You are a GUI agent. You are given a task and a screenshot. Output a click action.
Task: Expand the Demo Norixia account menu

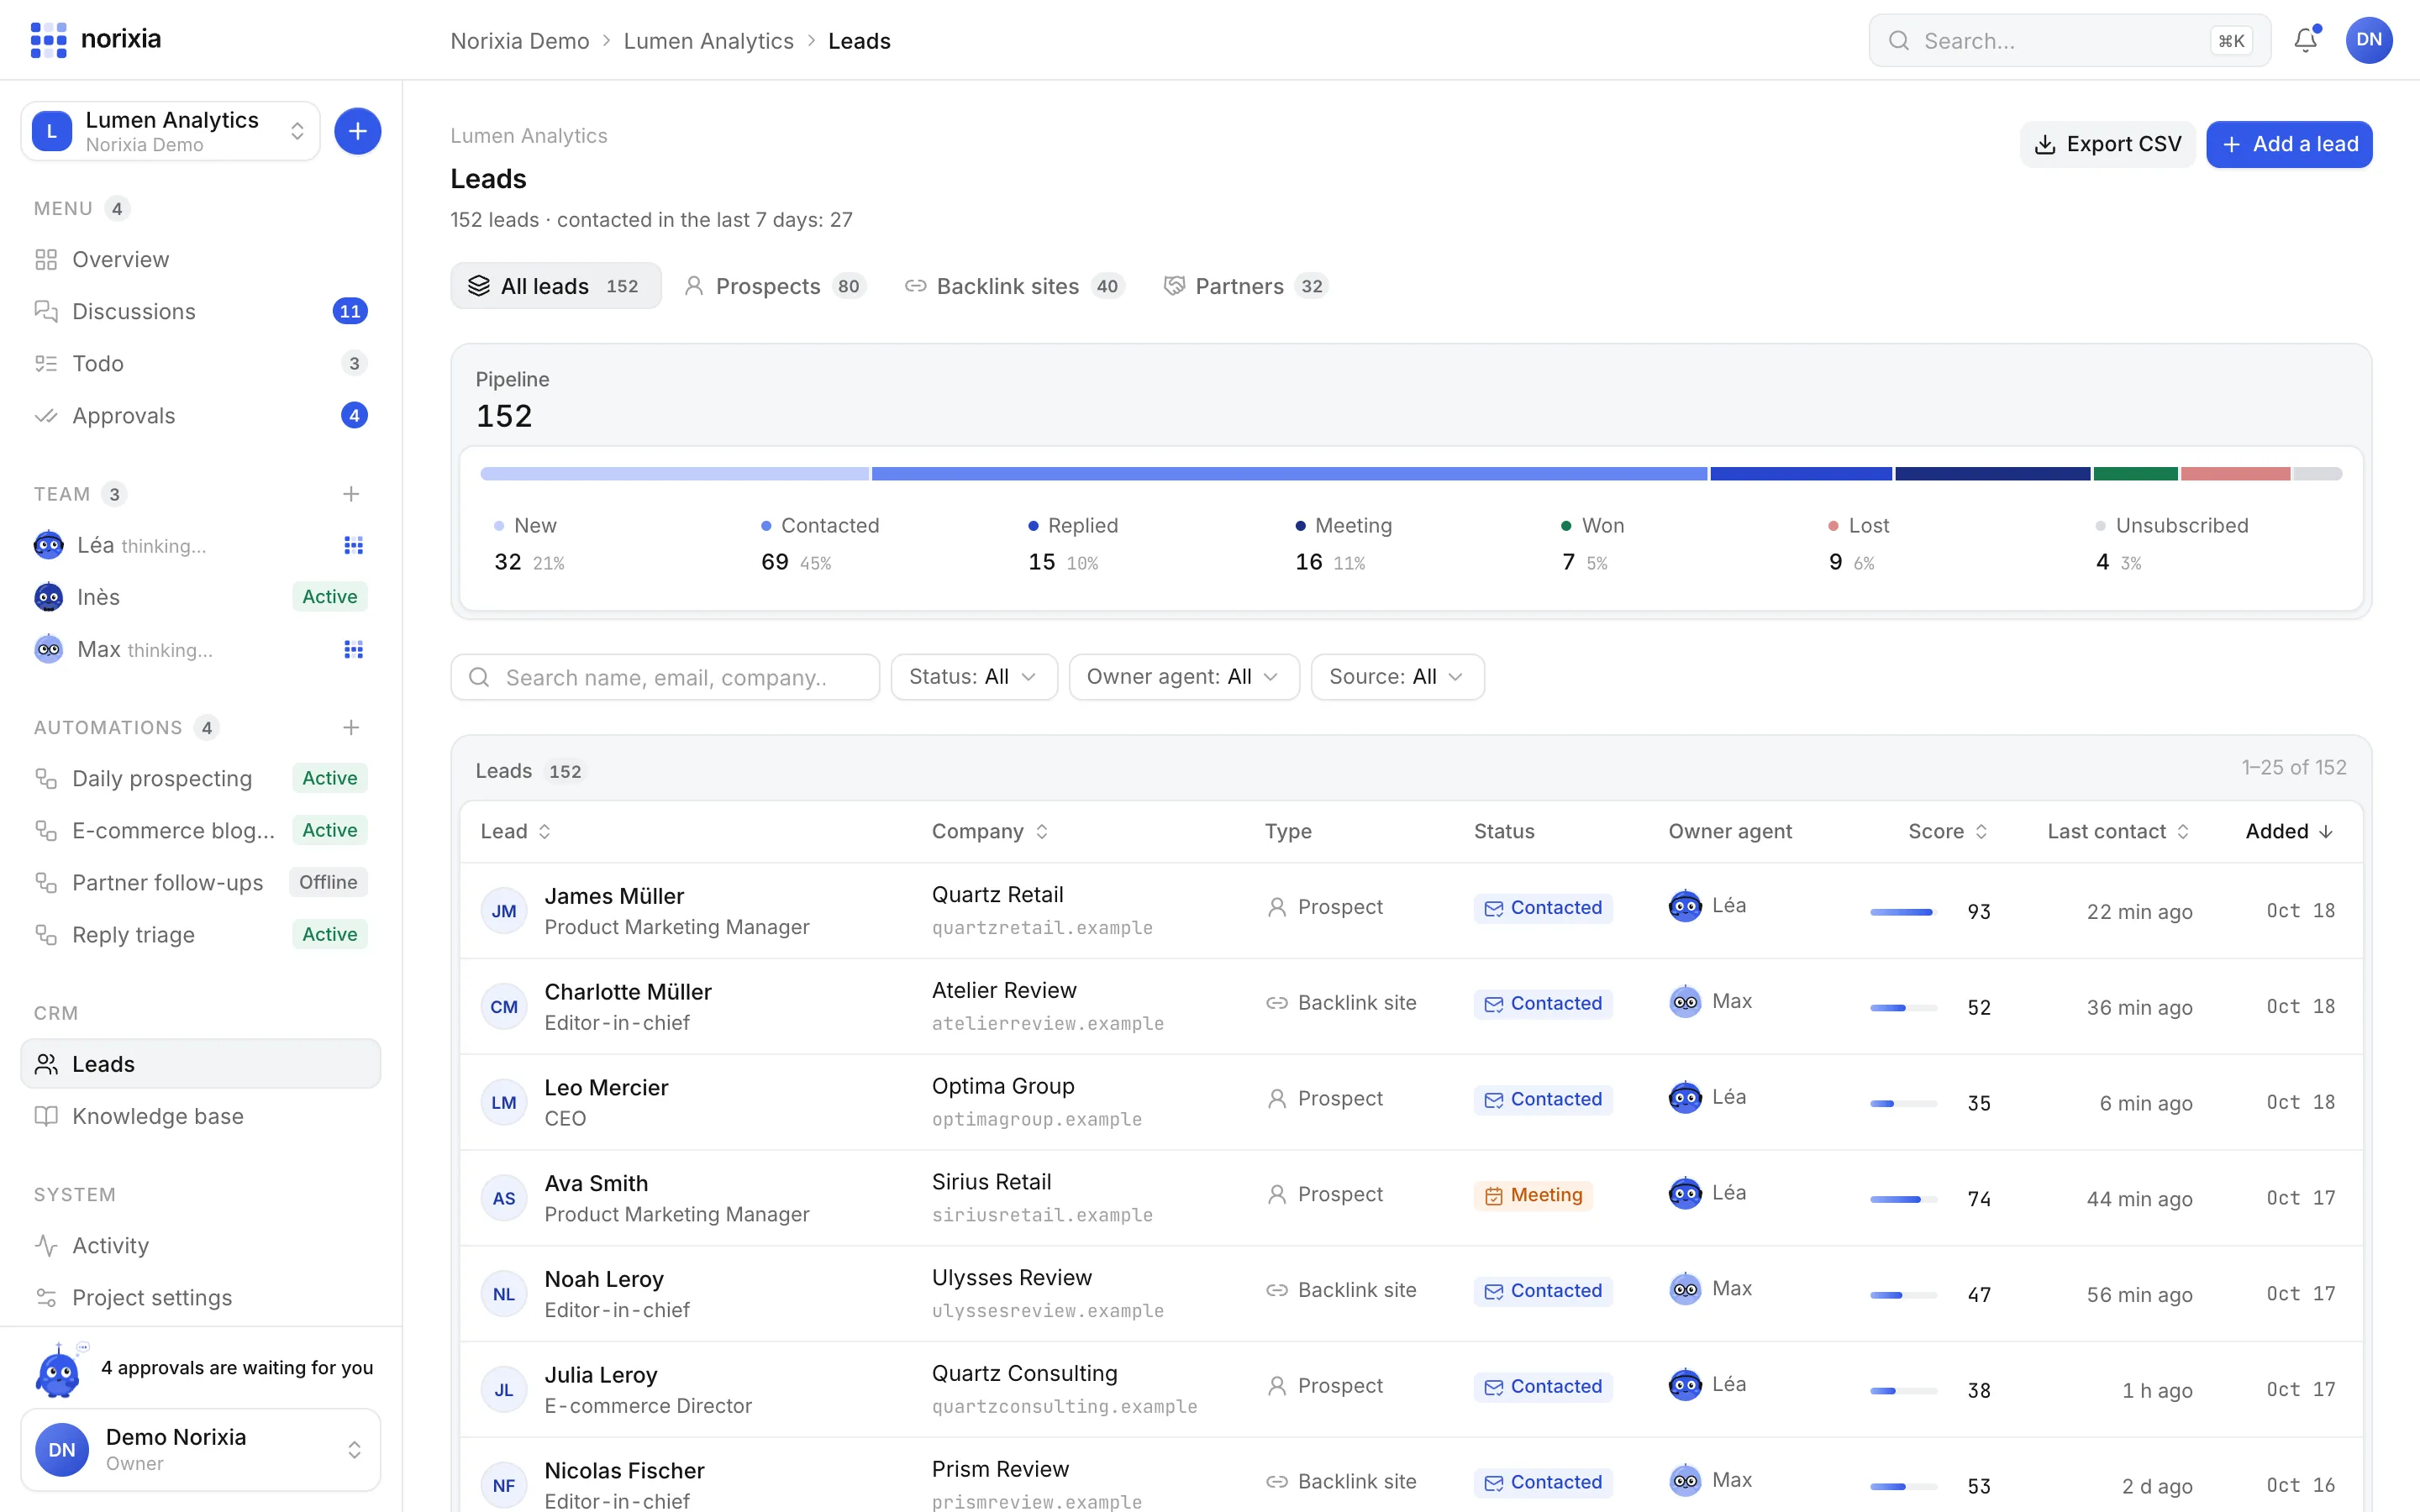201,1449
